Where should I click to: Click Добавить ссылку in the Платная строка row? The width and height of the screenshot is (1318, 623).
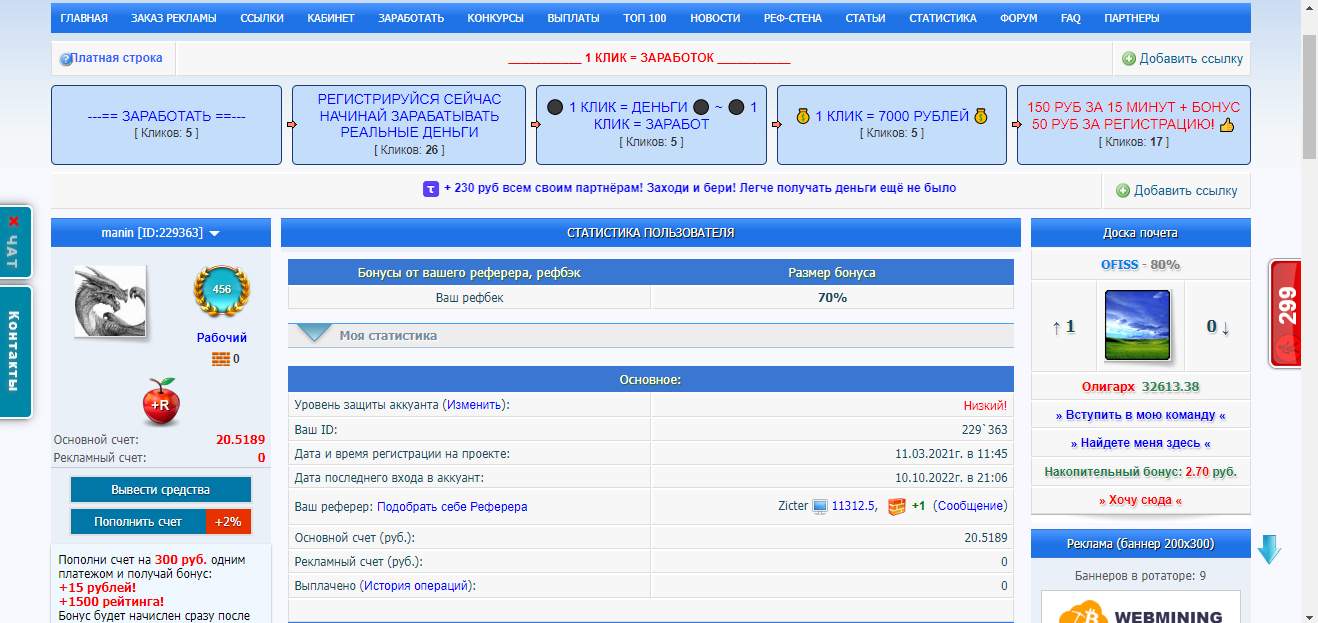coord(1183,59)
